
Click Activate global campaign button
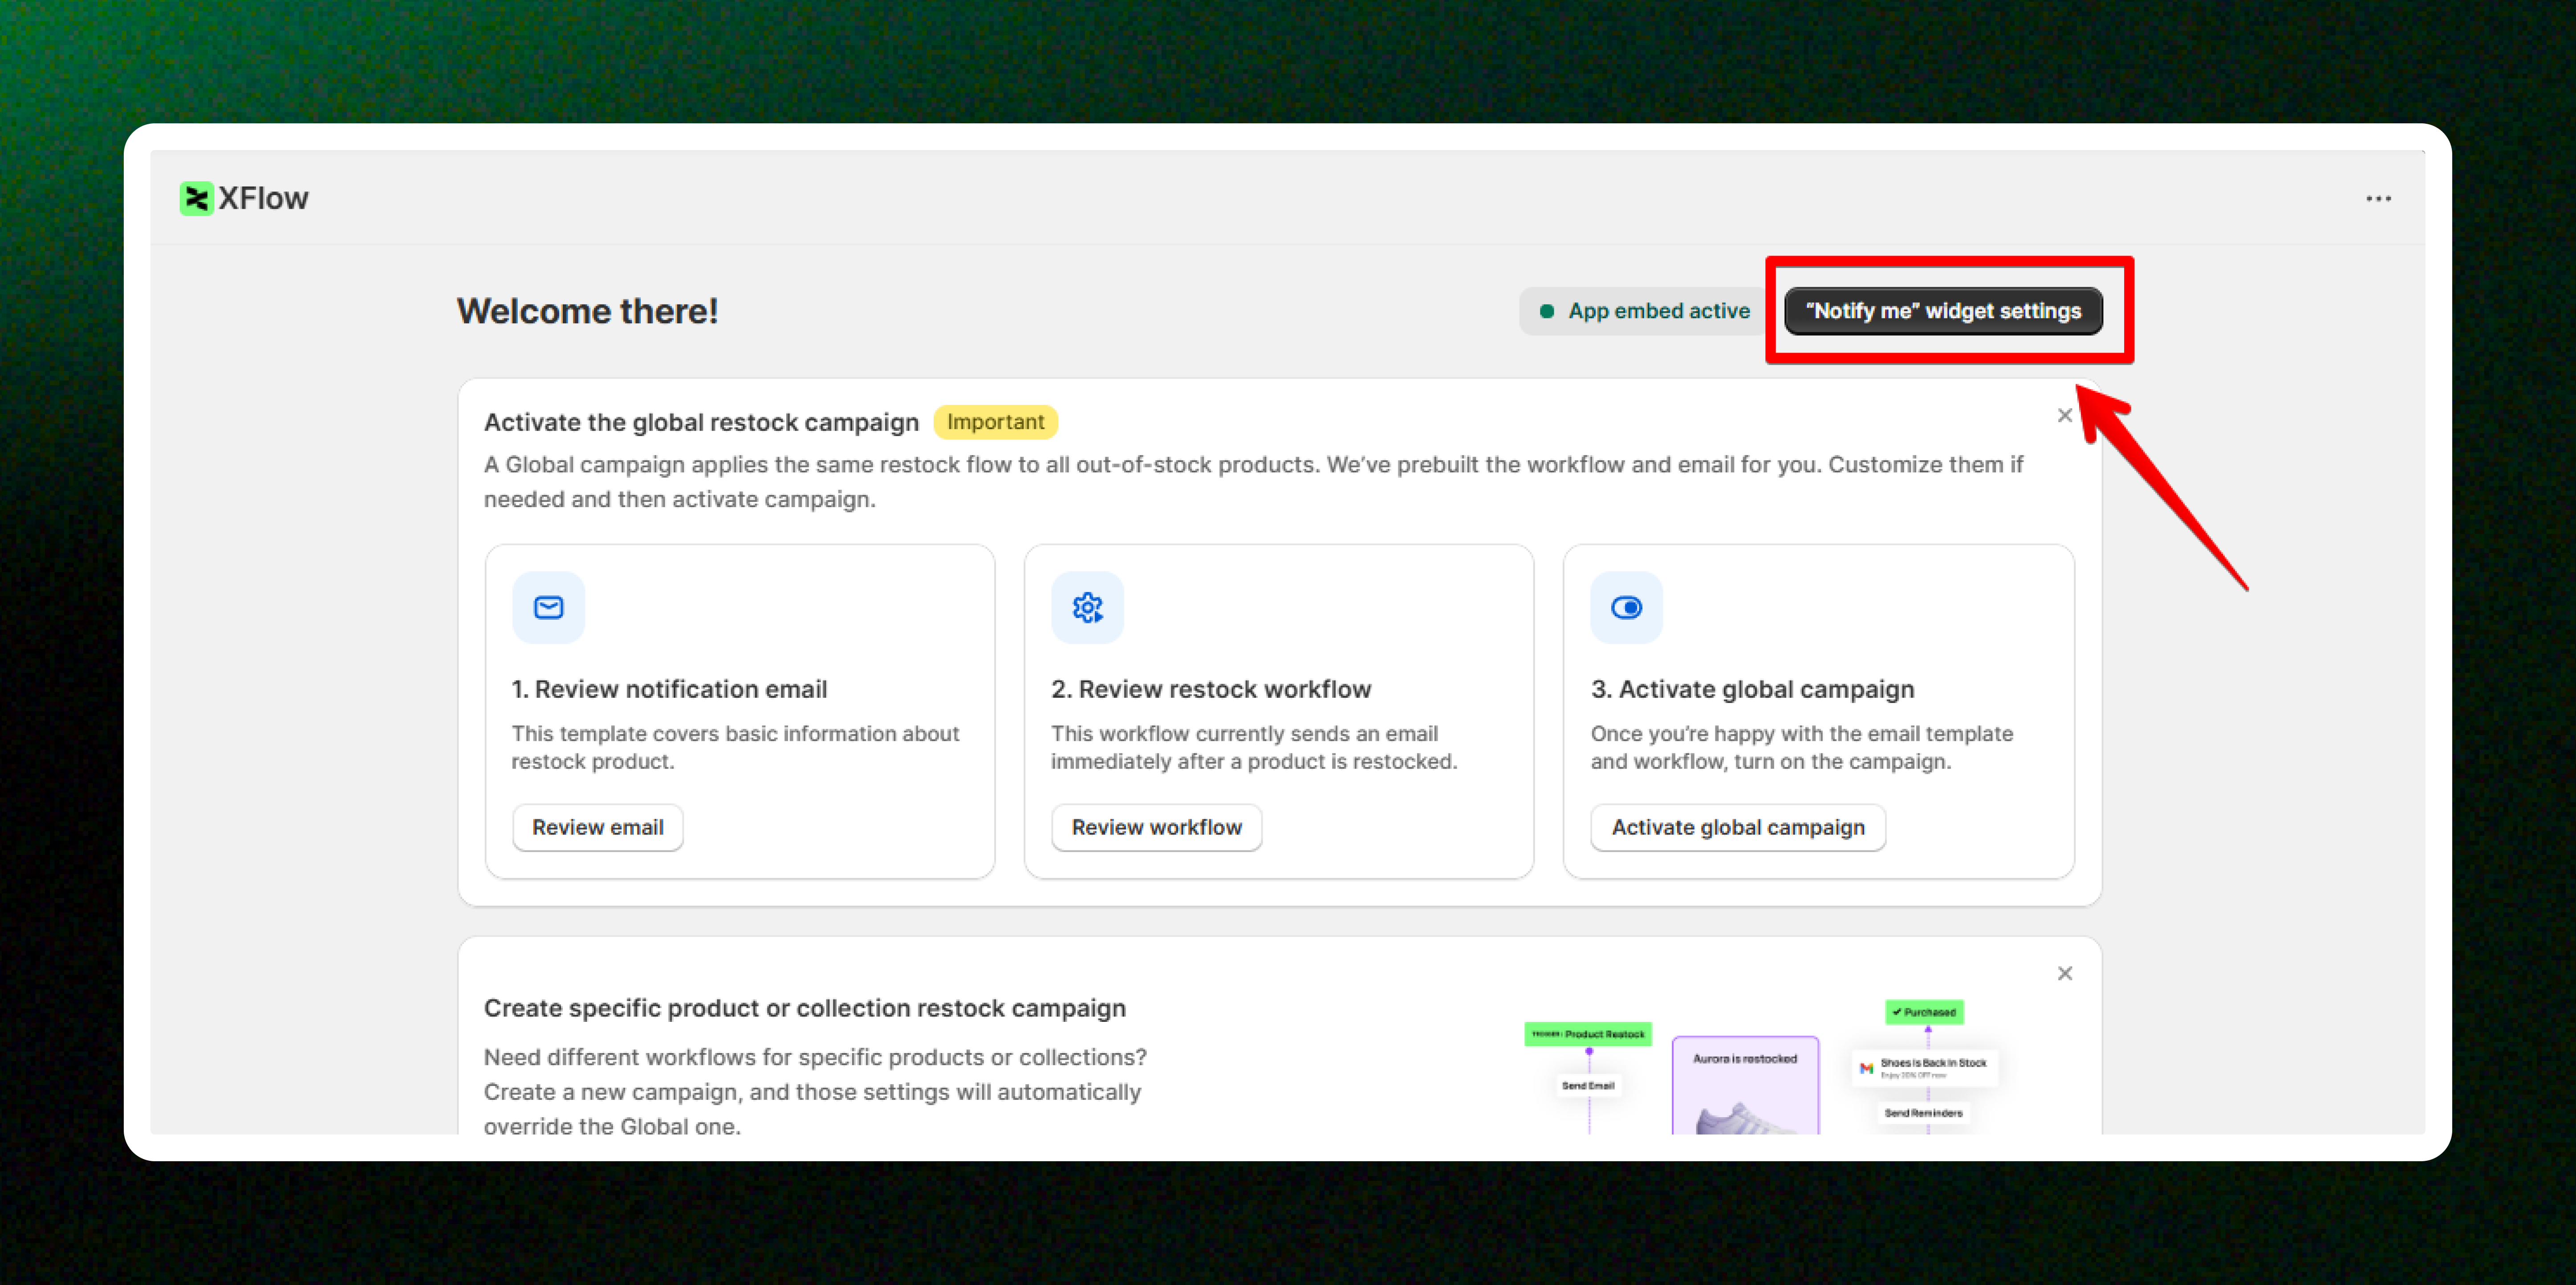1737,827
